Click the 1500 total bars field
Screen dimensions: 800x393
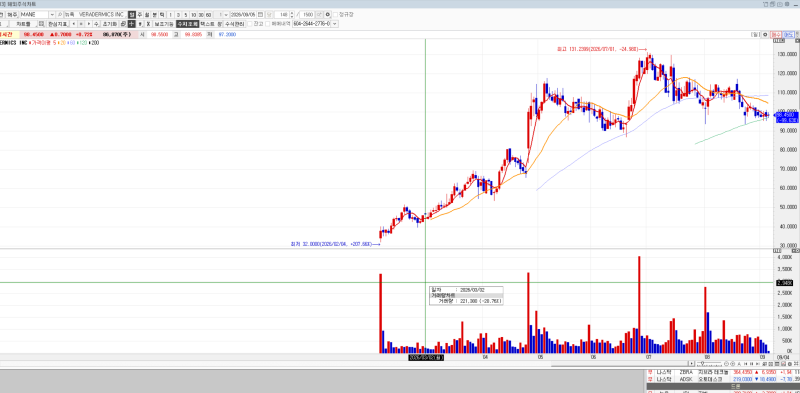click(308, 14)
